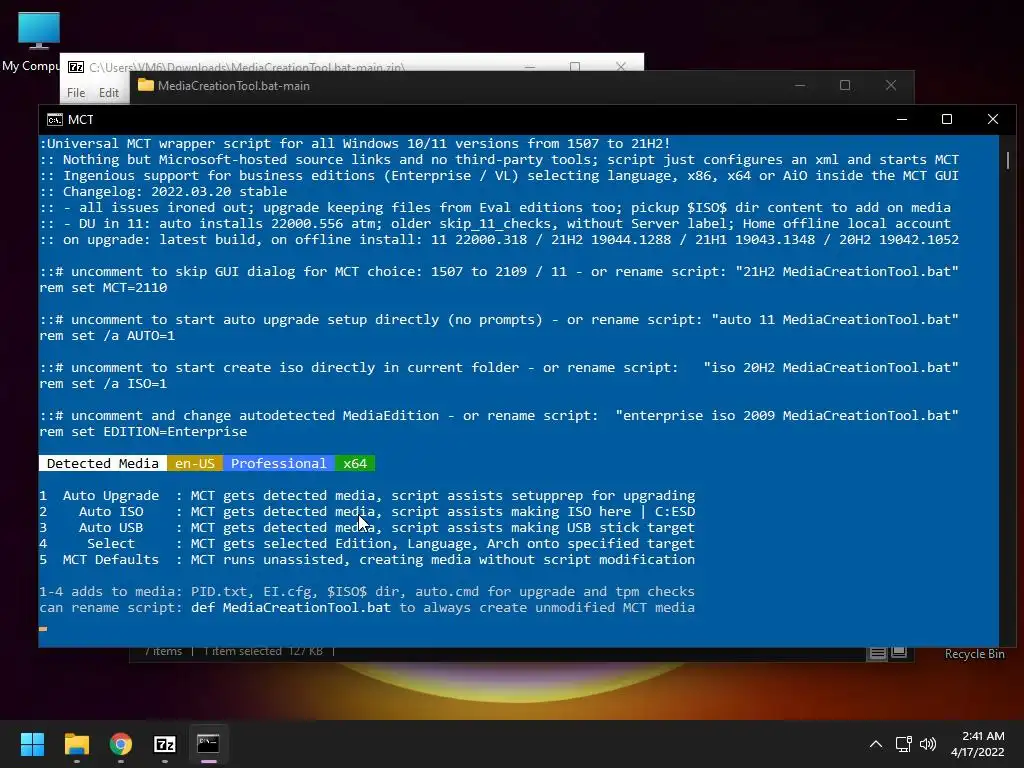Click the rem set MCT=2110 line
Image resolution: width=1024 pixels, height=768 pixels.
click(x=103, y=287)
